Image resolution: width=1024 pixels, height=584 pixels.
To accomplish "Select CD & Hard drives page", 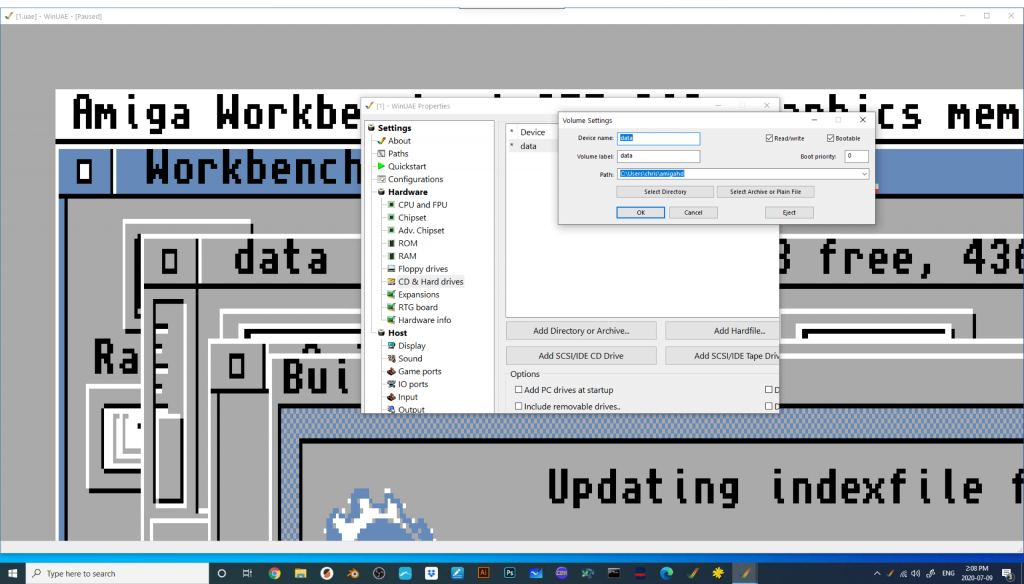I will click(430, 282).
